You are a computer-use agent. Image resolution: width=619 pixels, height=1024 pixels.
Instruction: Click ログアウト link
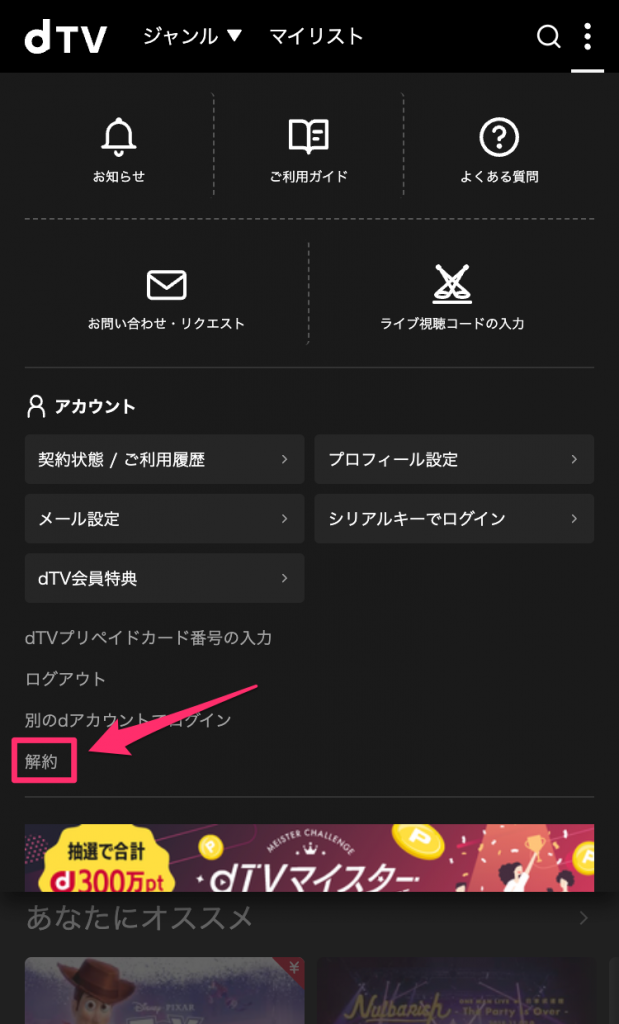[65, 679]
